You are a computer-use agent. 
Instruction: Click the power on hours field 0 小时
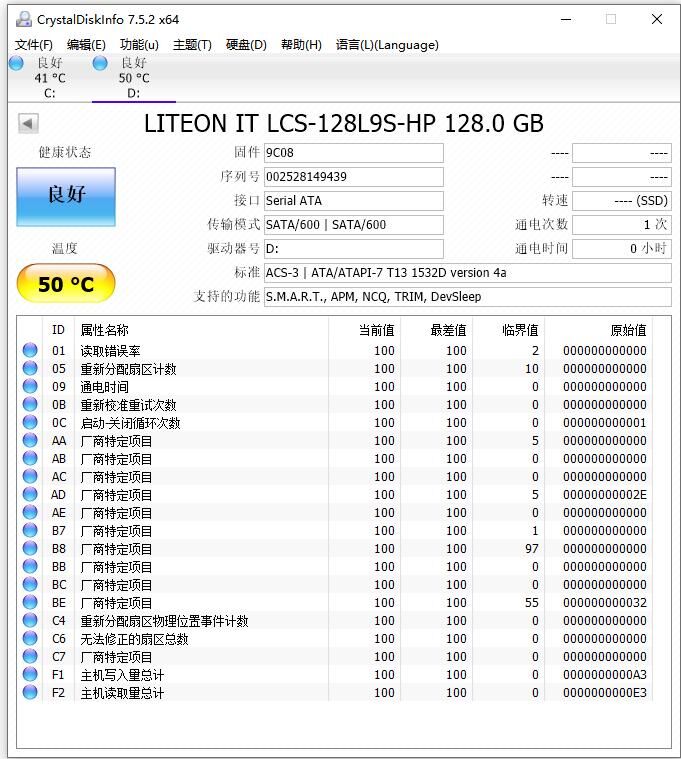click(622, 249)
